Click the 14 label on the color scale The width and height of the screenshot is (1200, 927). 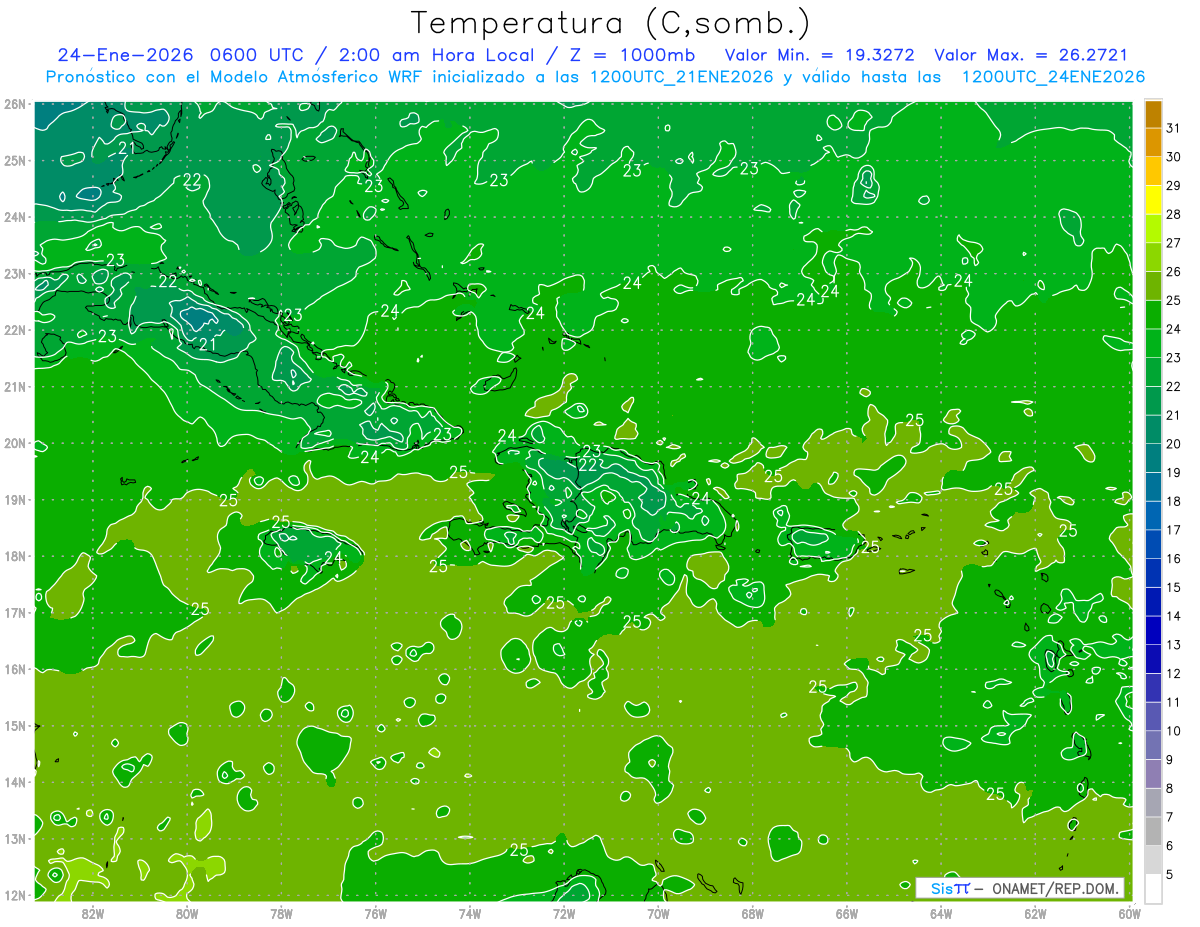[x=1173, y=616]
